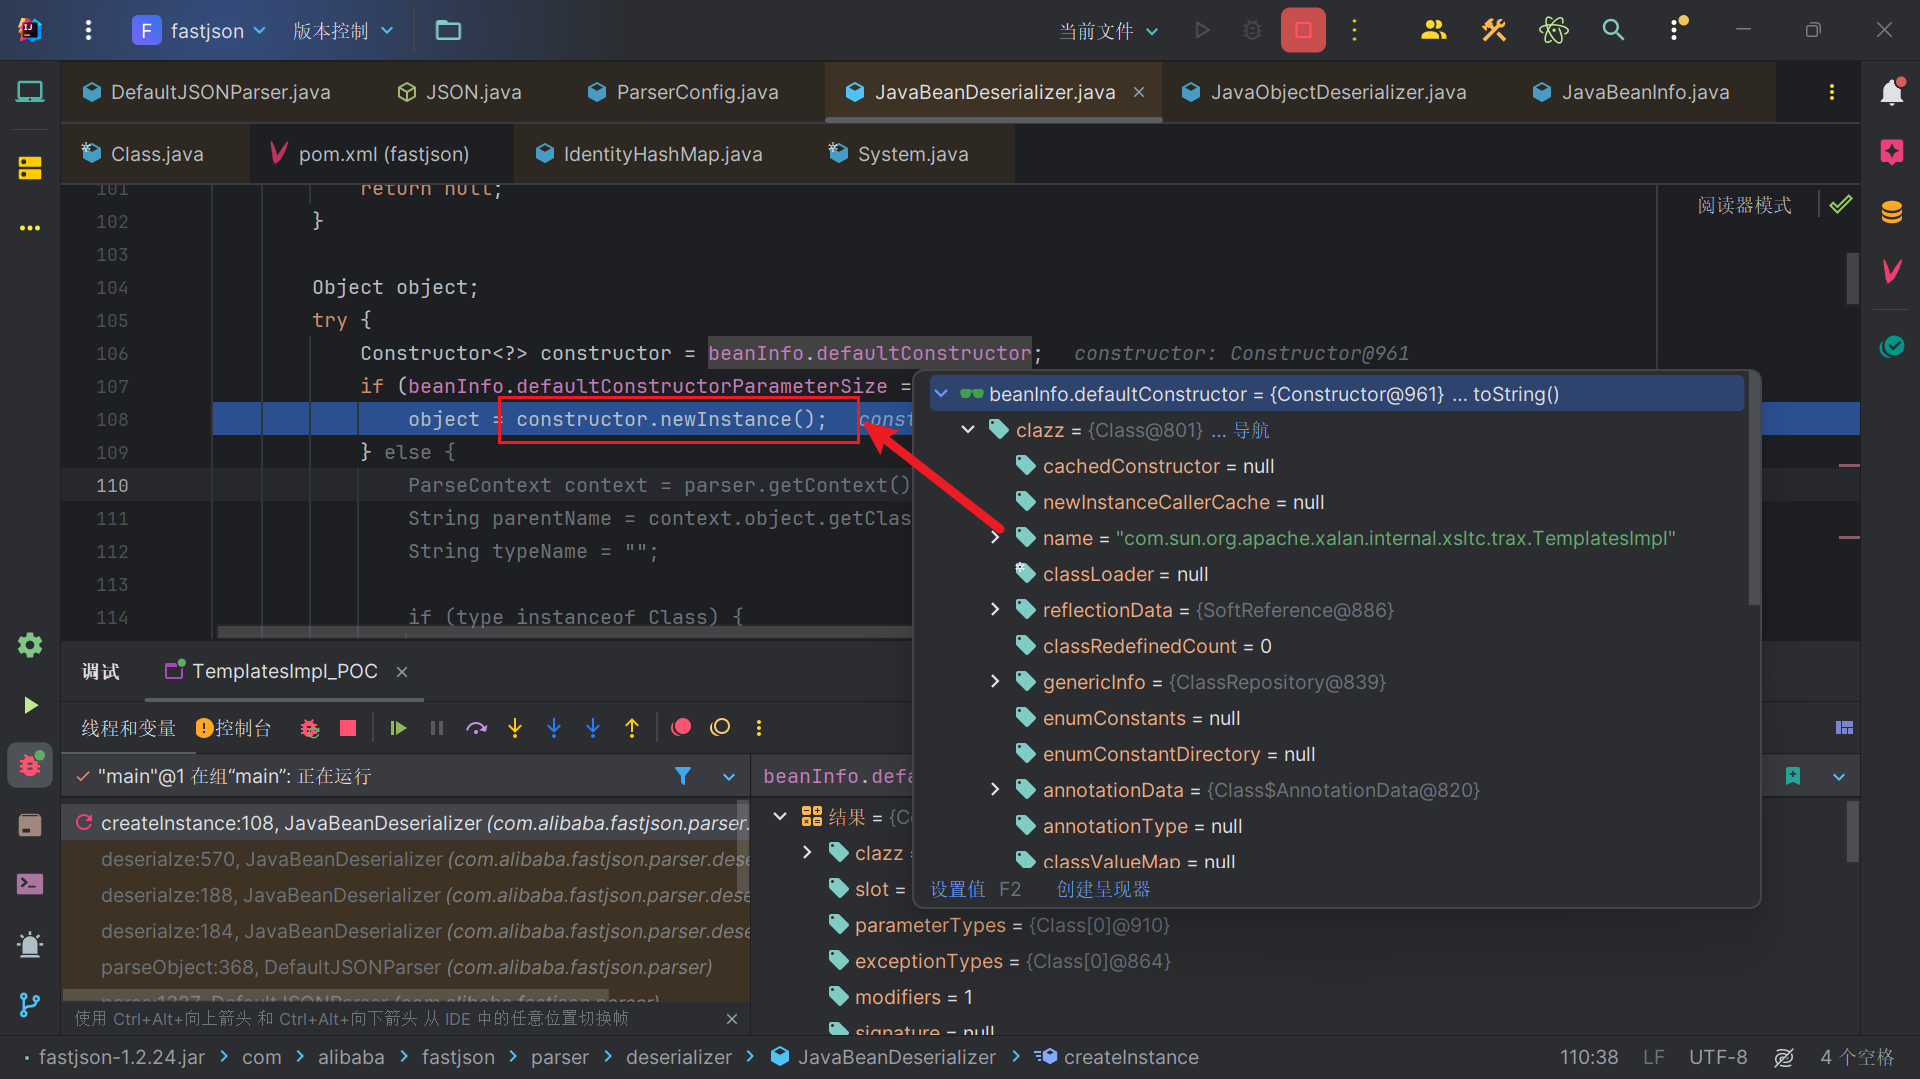Click the open folder icon in title bar
Screen dimensions: 1920x1079
click(448, 31)
